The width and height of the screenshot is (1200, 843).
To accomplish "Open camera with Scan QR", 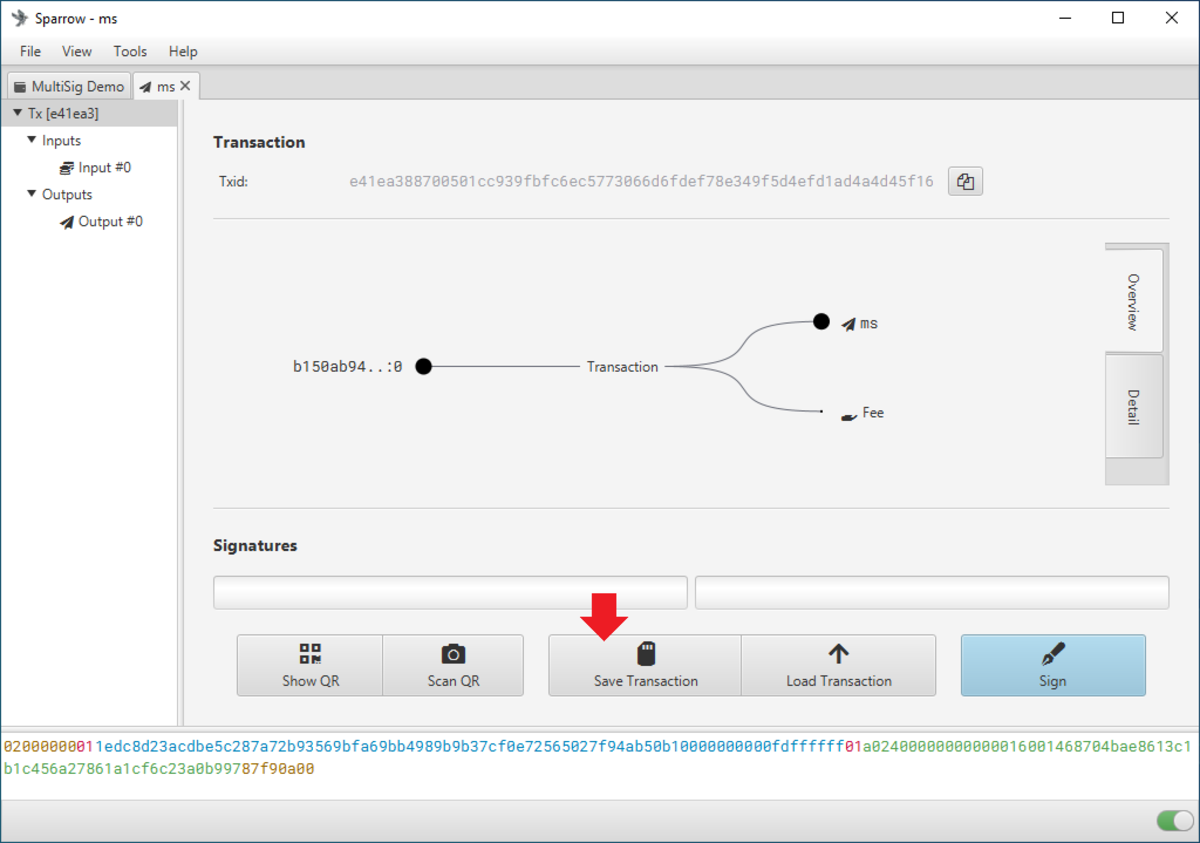I will pos(453,665).
